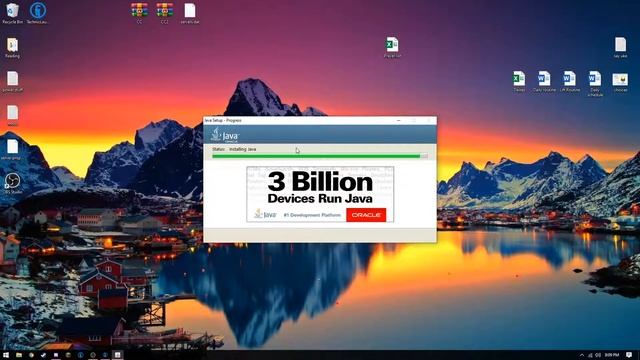Click the taskbar clock

pyautogui.click(x=612, y=355)
